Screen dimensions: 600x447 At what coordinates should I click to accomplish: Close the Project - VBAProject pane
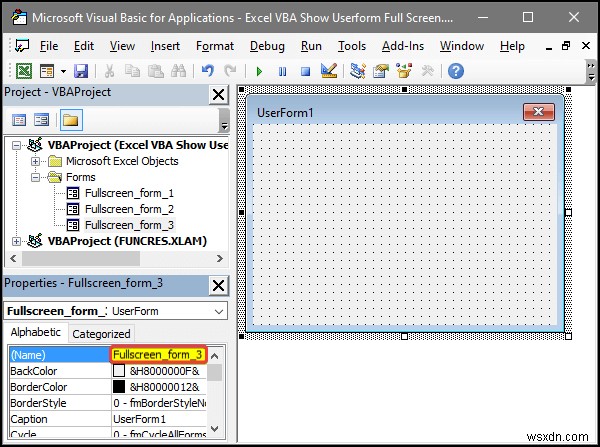tap(218, 94)
